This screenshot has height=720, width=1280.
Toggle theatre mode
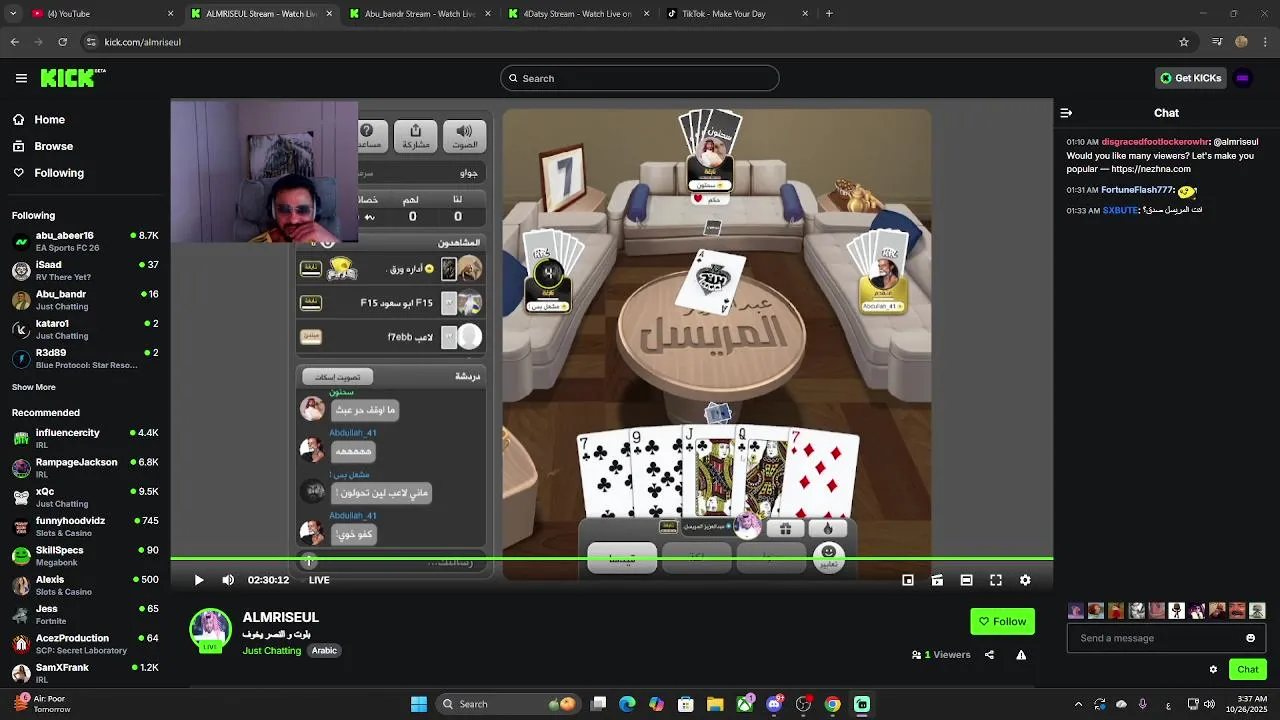pyautogui.click(x=966, y=580)
